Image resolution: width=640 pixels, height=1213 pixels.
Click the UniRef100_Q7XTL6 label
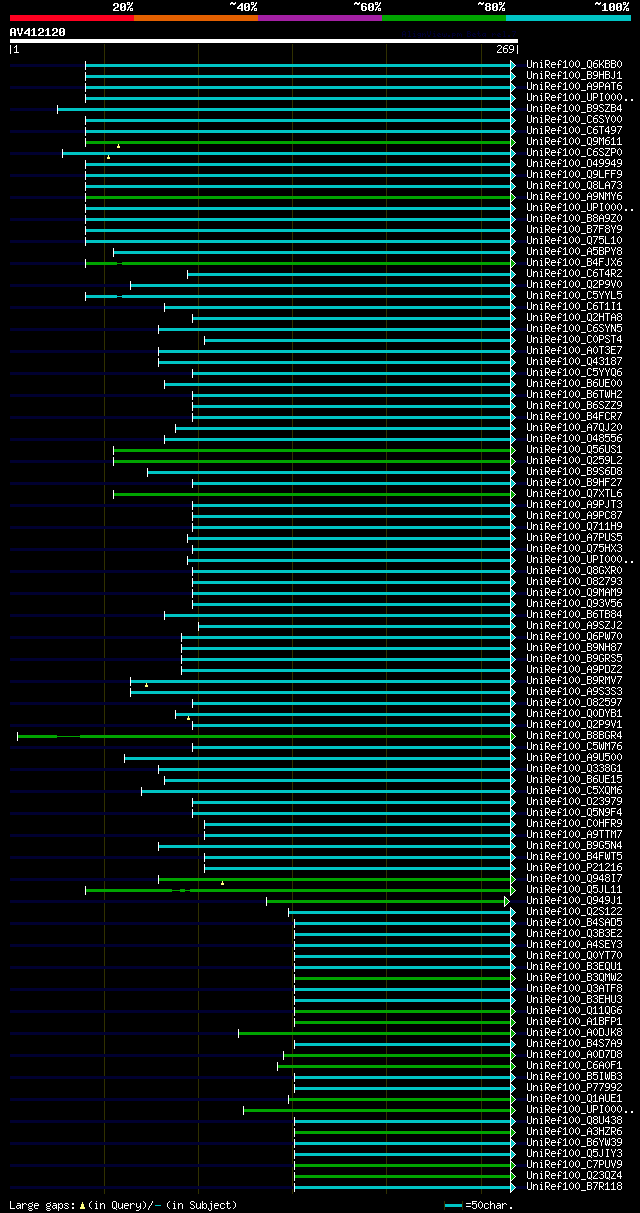tap(574, 493)
